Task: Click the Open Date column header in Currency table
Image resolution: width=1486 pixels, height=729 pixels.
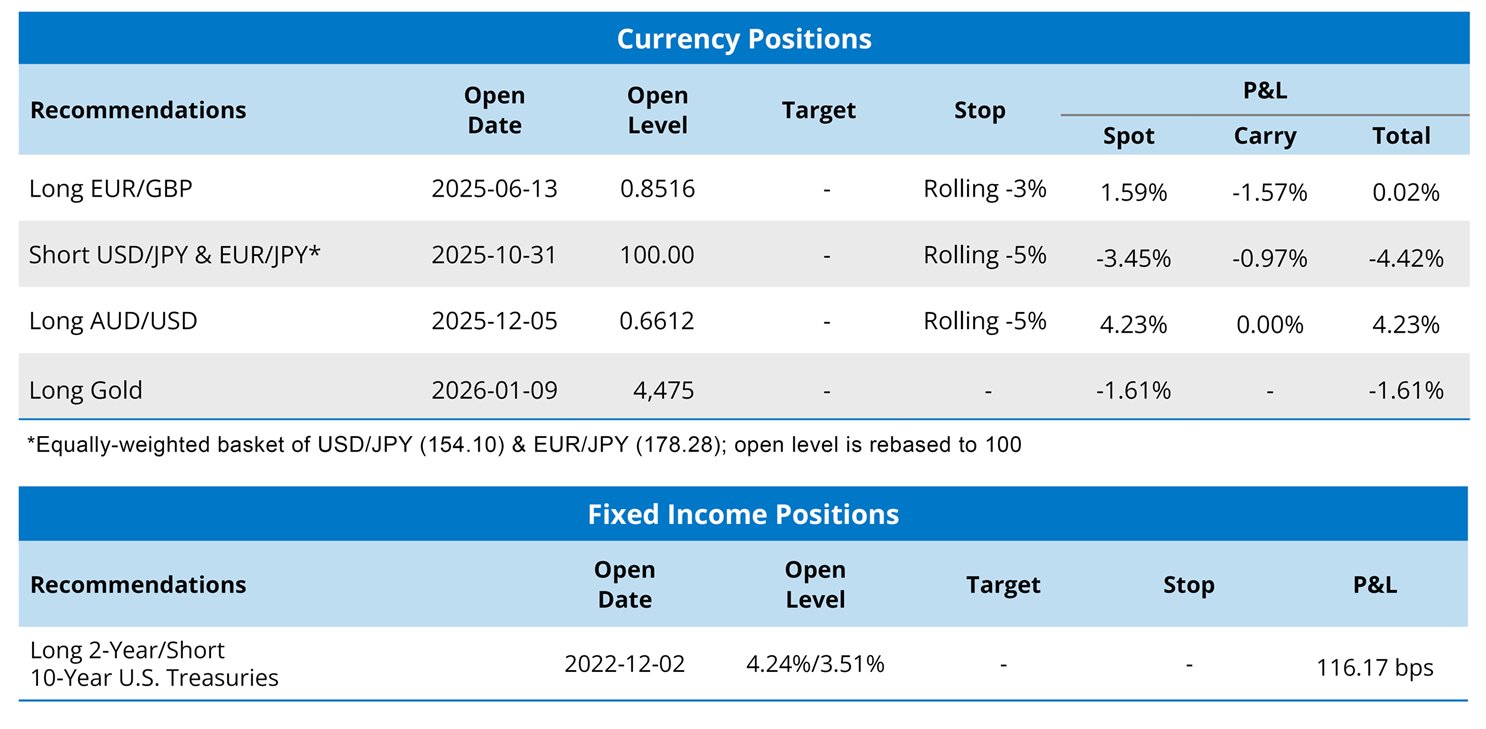Action: tap(494, 110)
